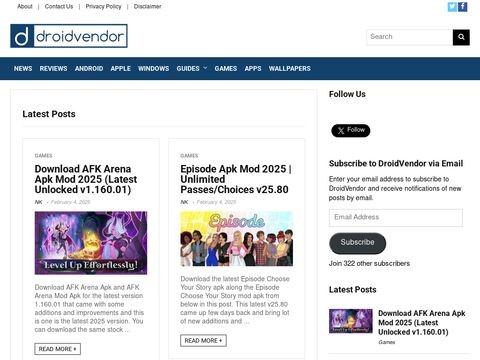Open the Disclaimer link
480x360 pixels.
point(147,6)
